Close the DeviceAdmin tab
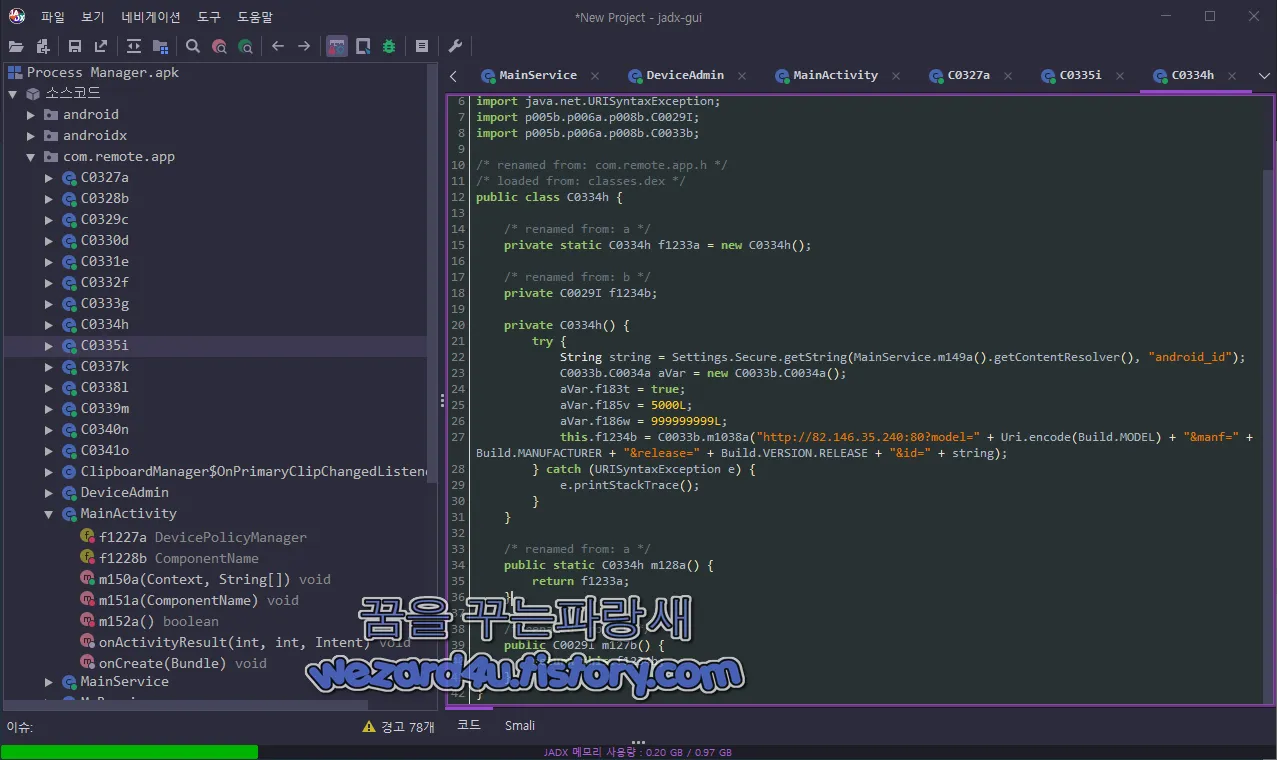Viewport: 1277px width, 760px height. 742,76
